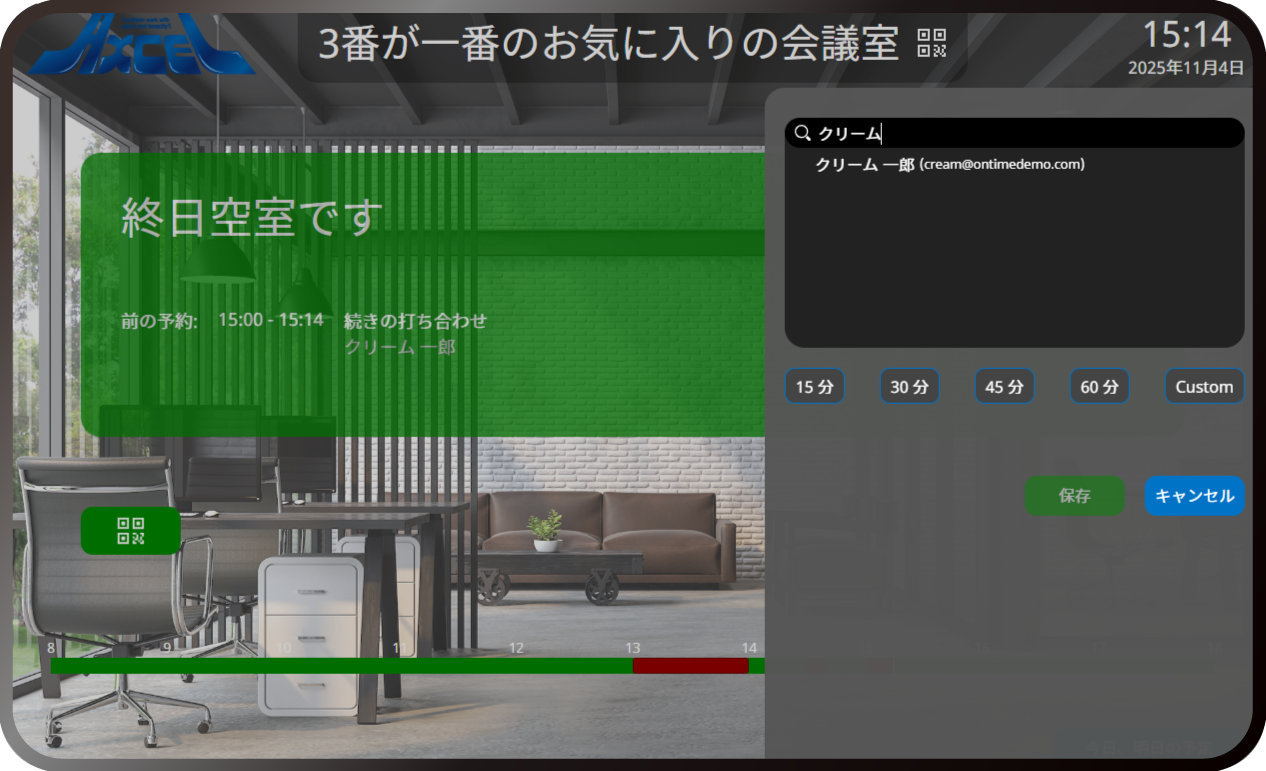Click the 13 hour marker on timeline
This screenshot has width=1266, height=771.
pyautogui.click(x=632, y=648)
